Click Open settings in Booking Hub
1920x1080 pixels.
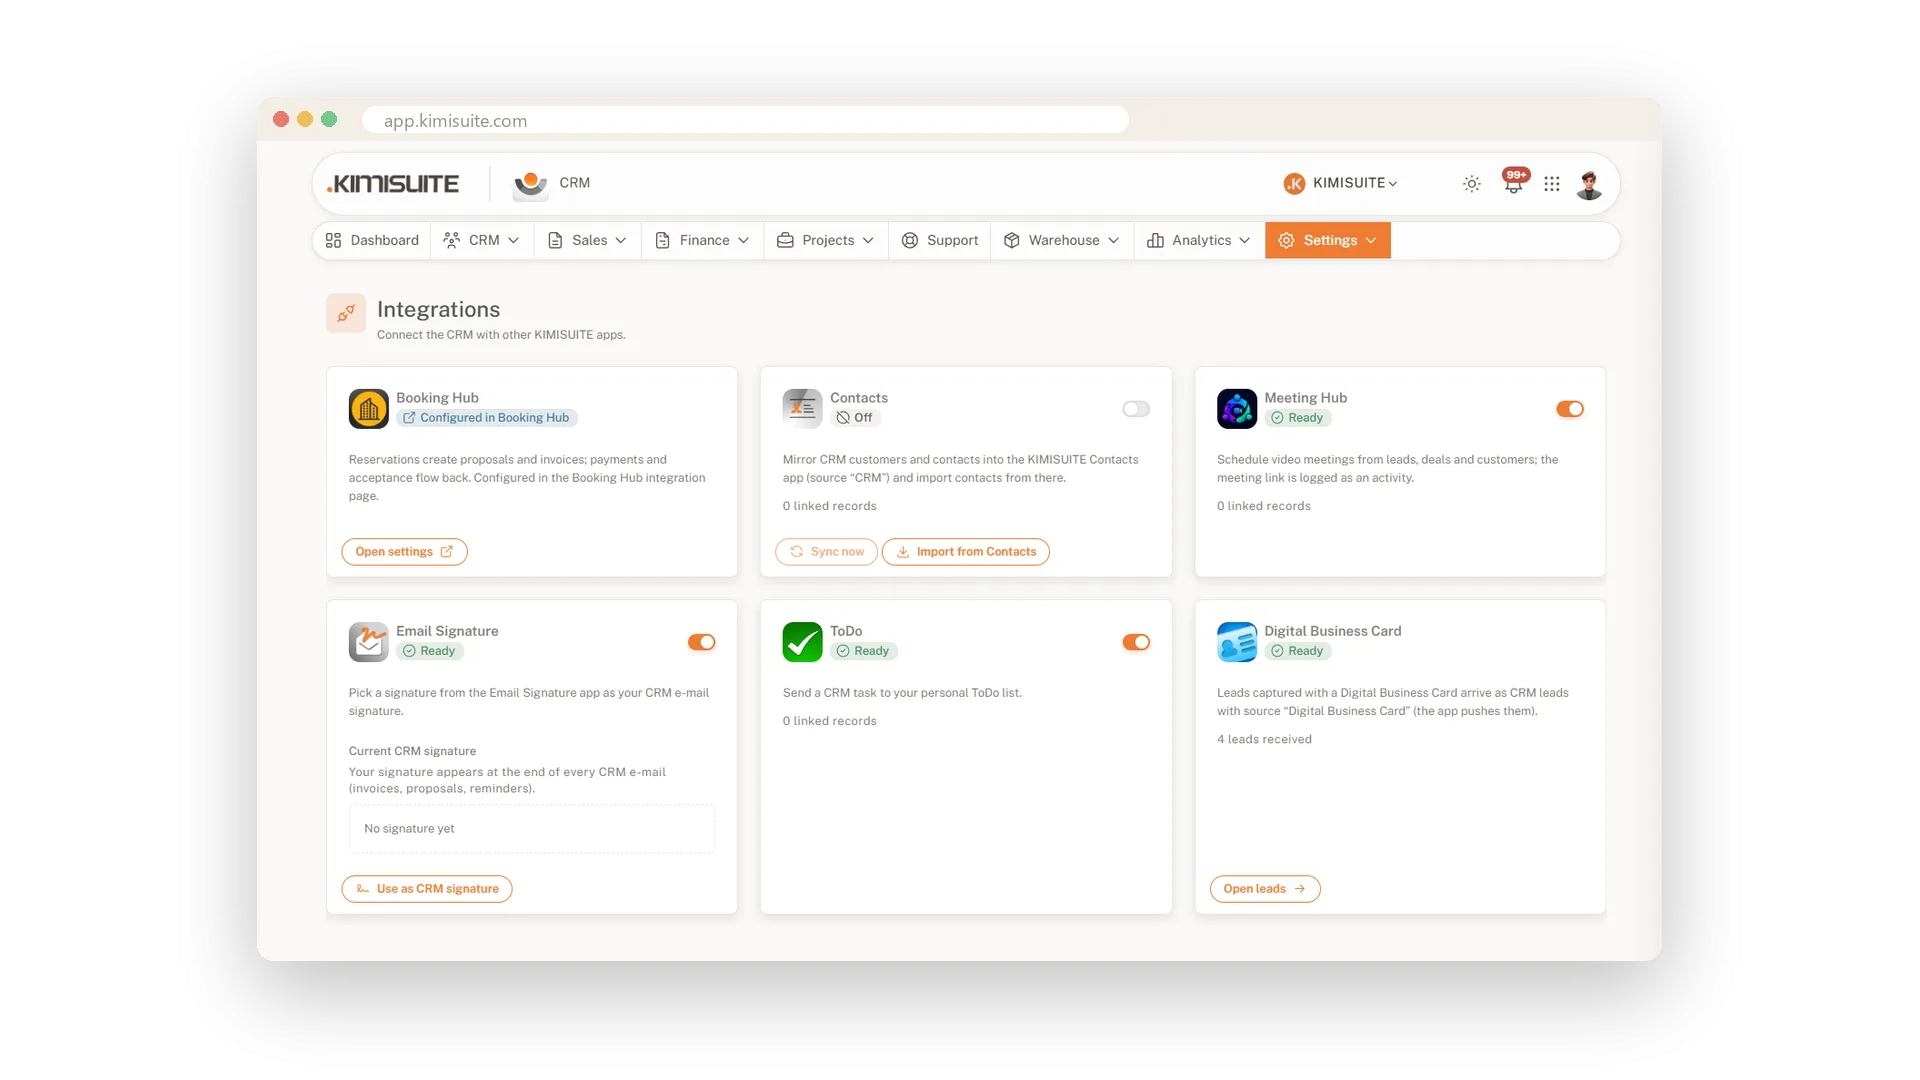pyautogui.click(x=404, y=552)
